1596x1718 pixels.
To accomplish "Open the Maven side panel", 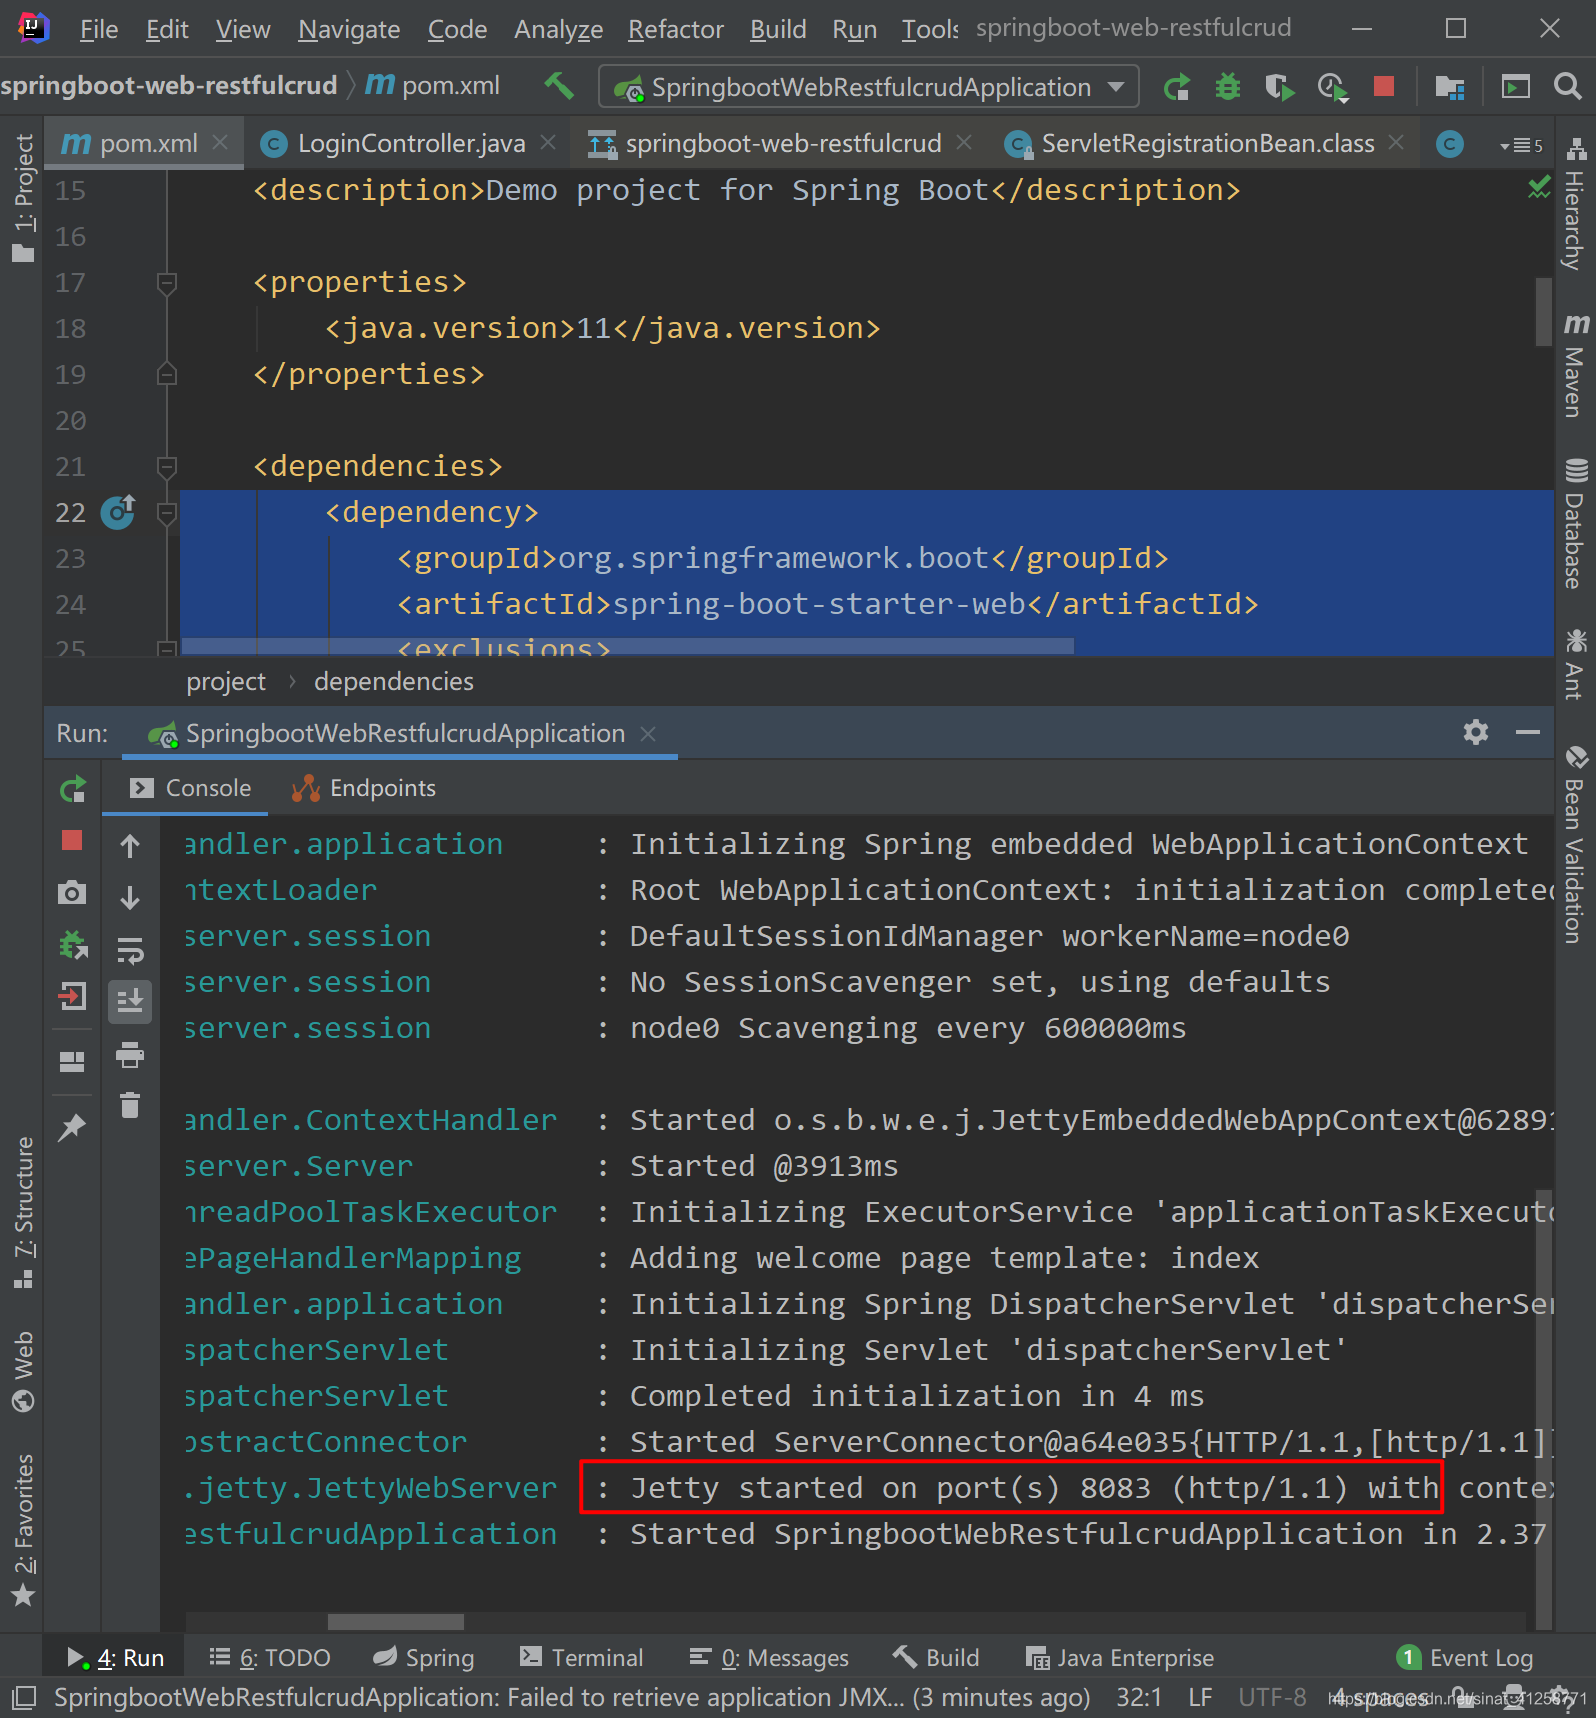I will 1576,365.
